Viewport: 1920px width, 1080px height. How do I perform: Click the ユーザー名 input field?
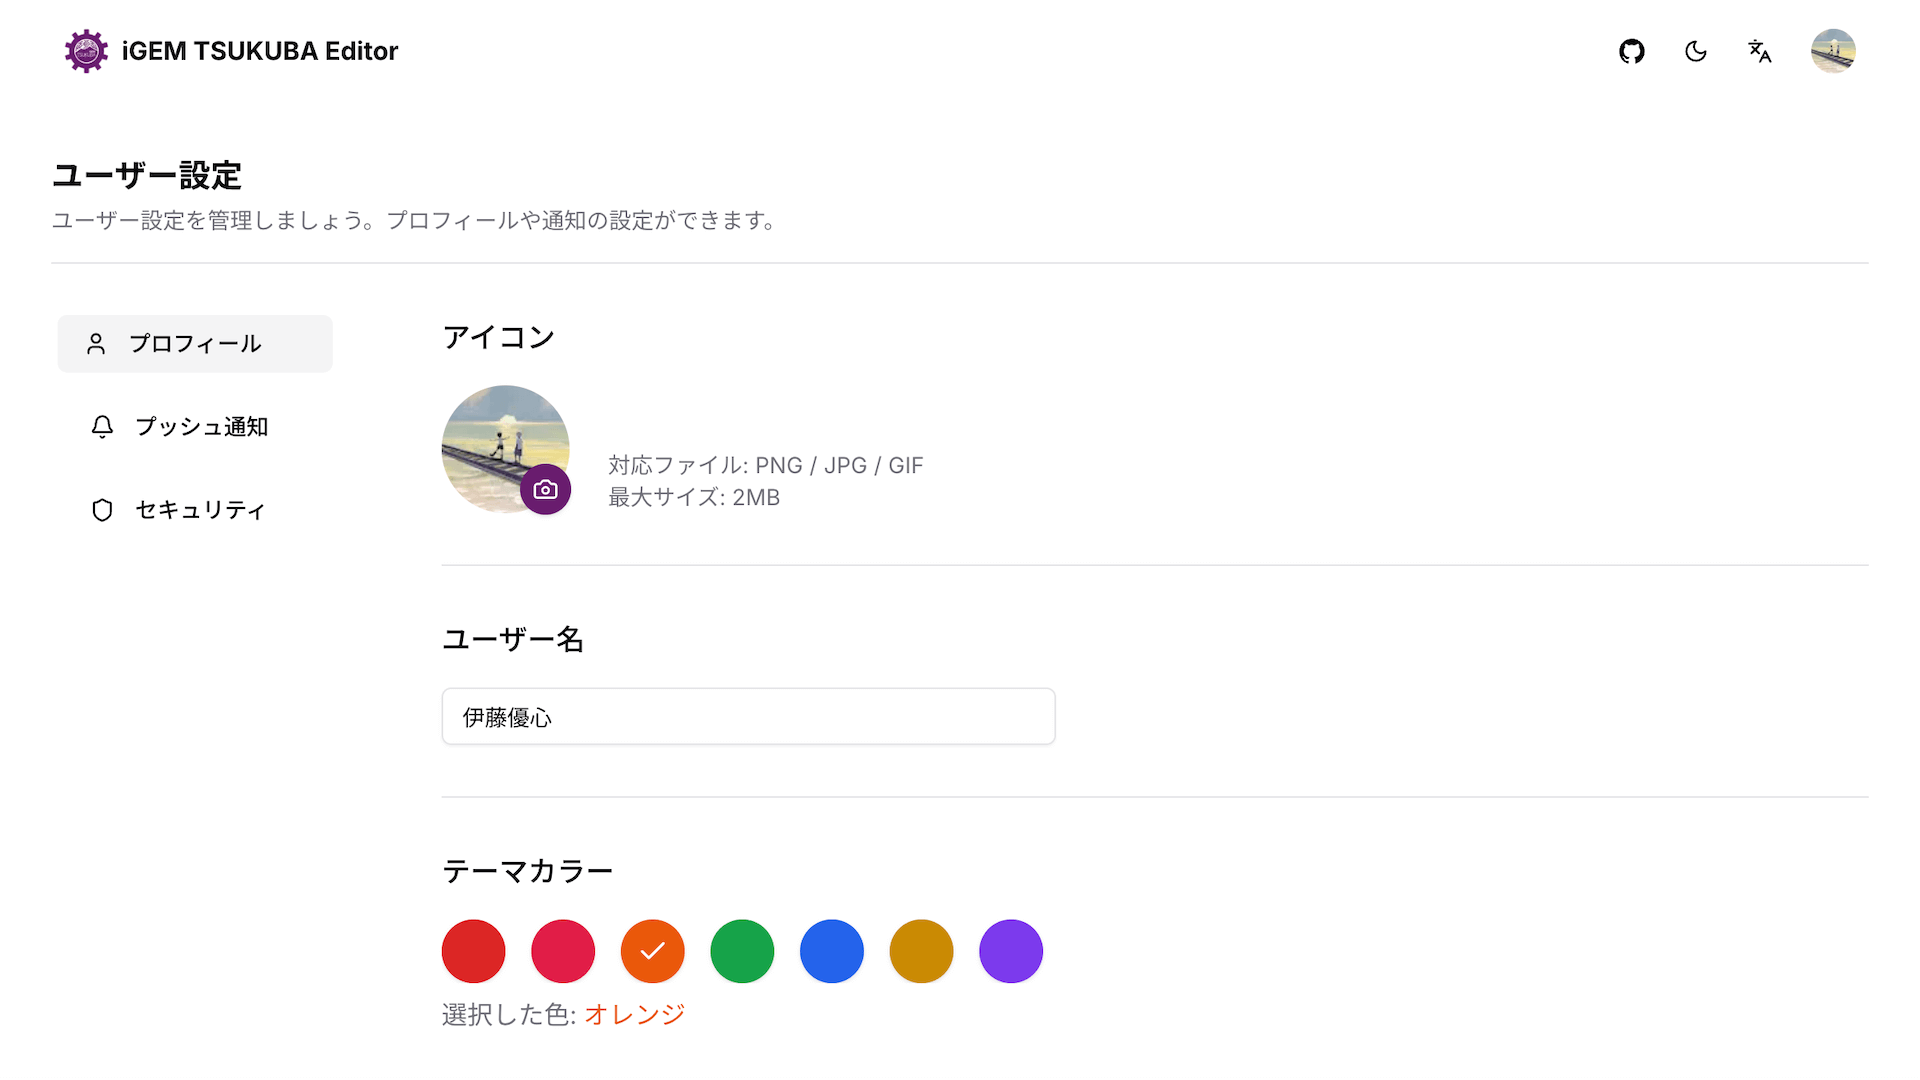(748, 716)
